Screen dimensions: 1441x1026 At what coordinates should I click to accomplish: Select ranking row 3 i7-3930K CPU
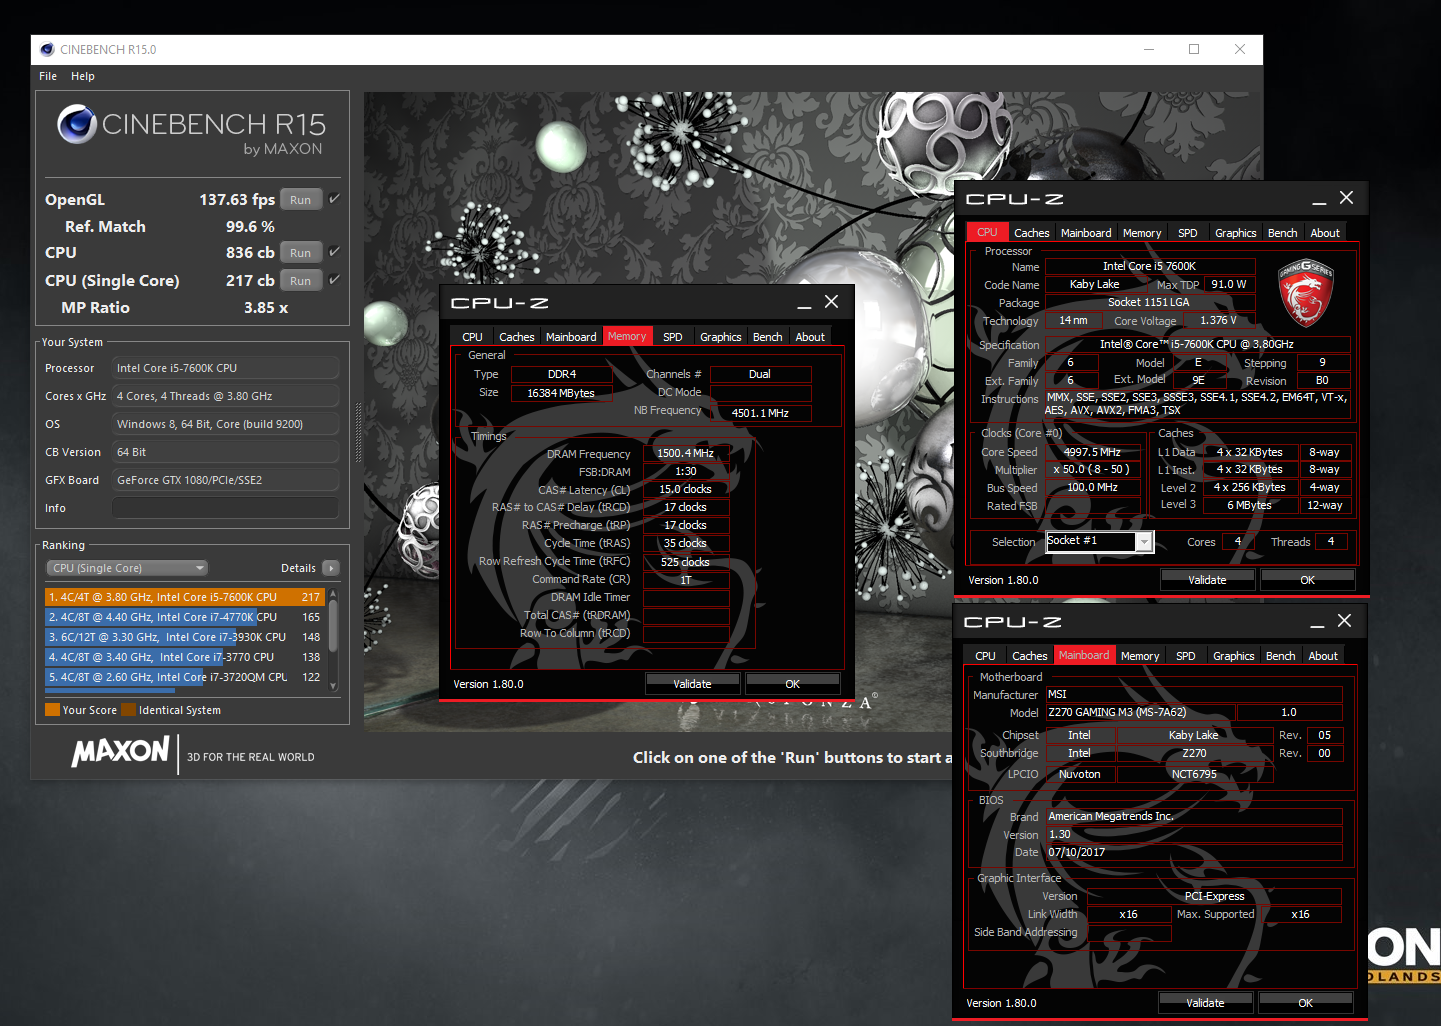[x=184, y=637]
